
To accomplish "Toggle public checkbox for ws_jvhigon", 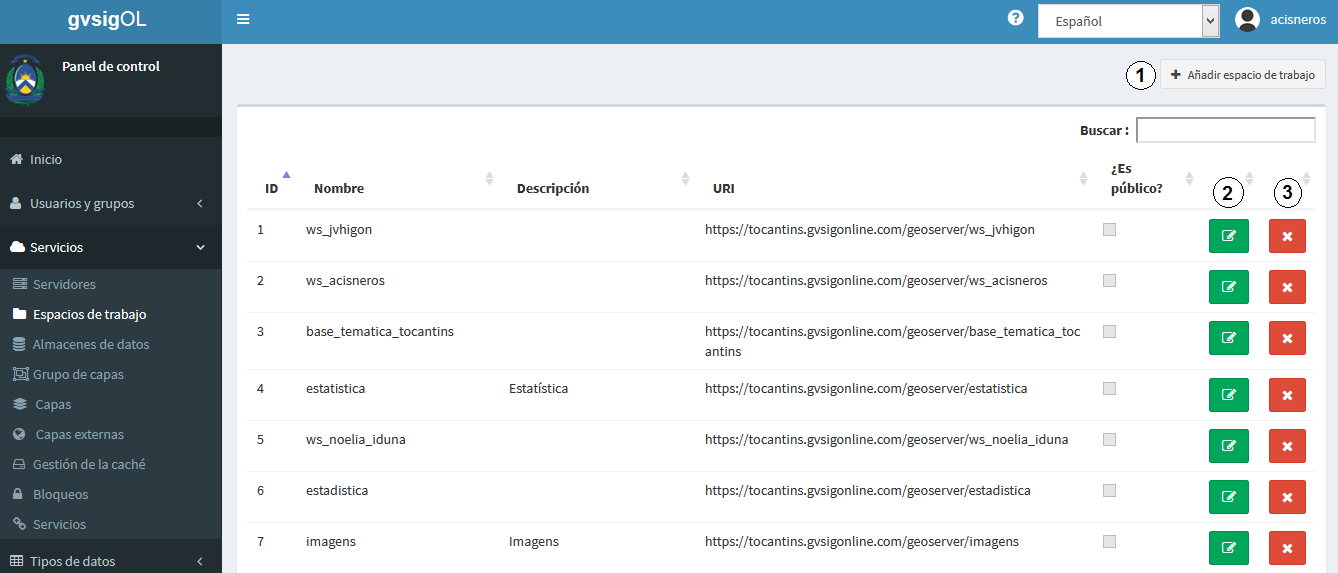I will pyautogui.click(x=1109, y=230).
